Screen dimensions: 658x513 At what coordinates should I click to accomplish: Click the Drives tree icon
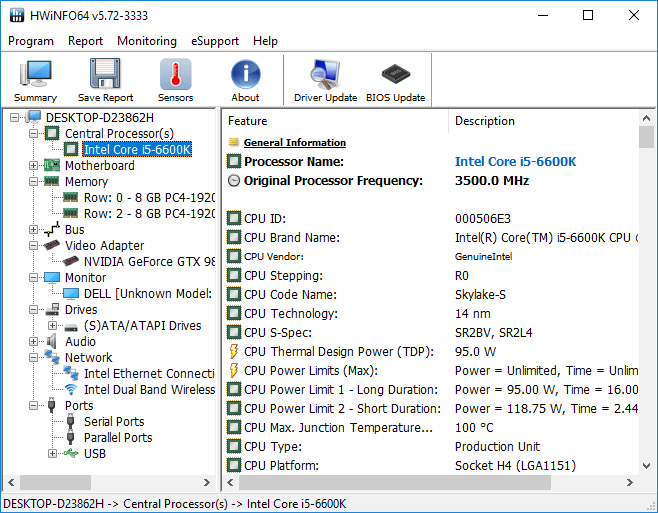click(52, 309)
